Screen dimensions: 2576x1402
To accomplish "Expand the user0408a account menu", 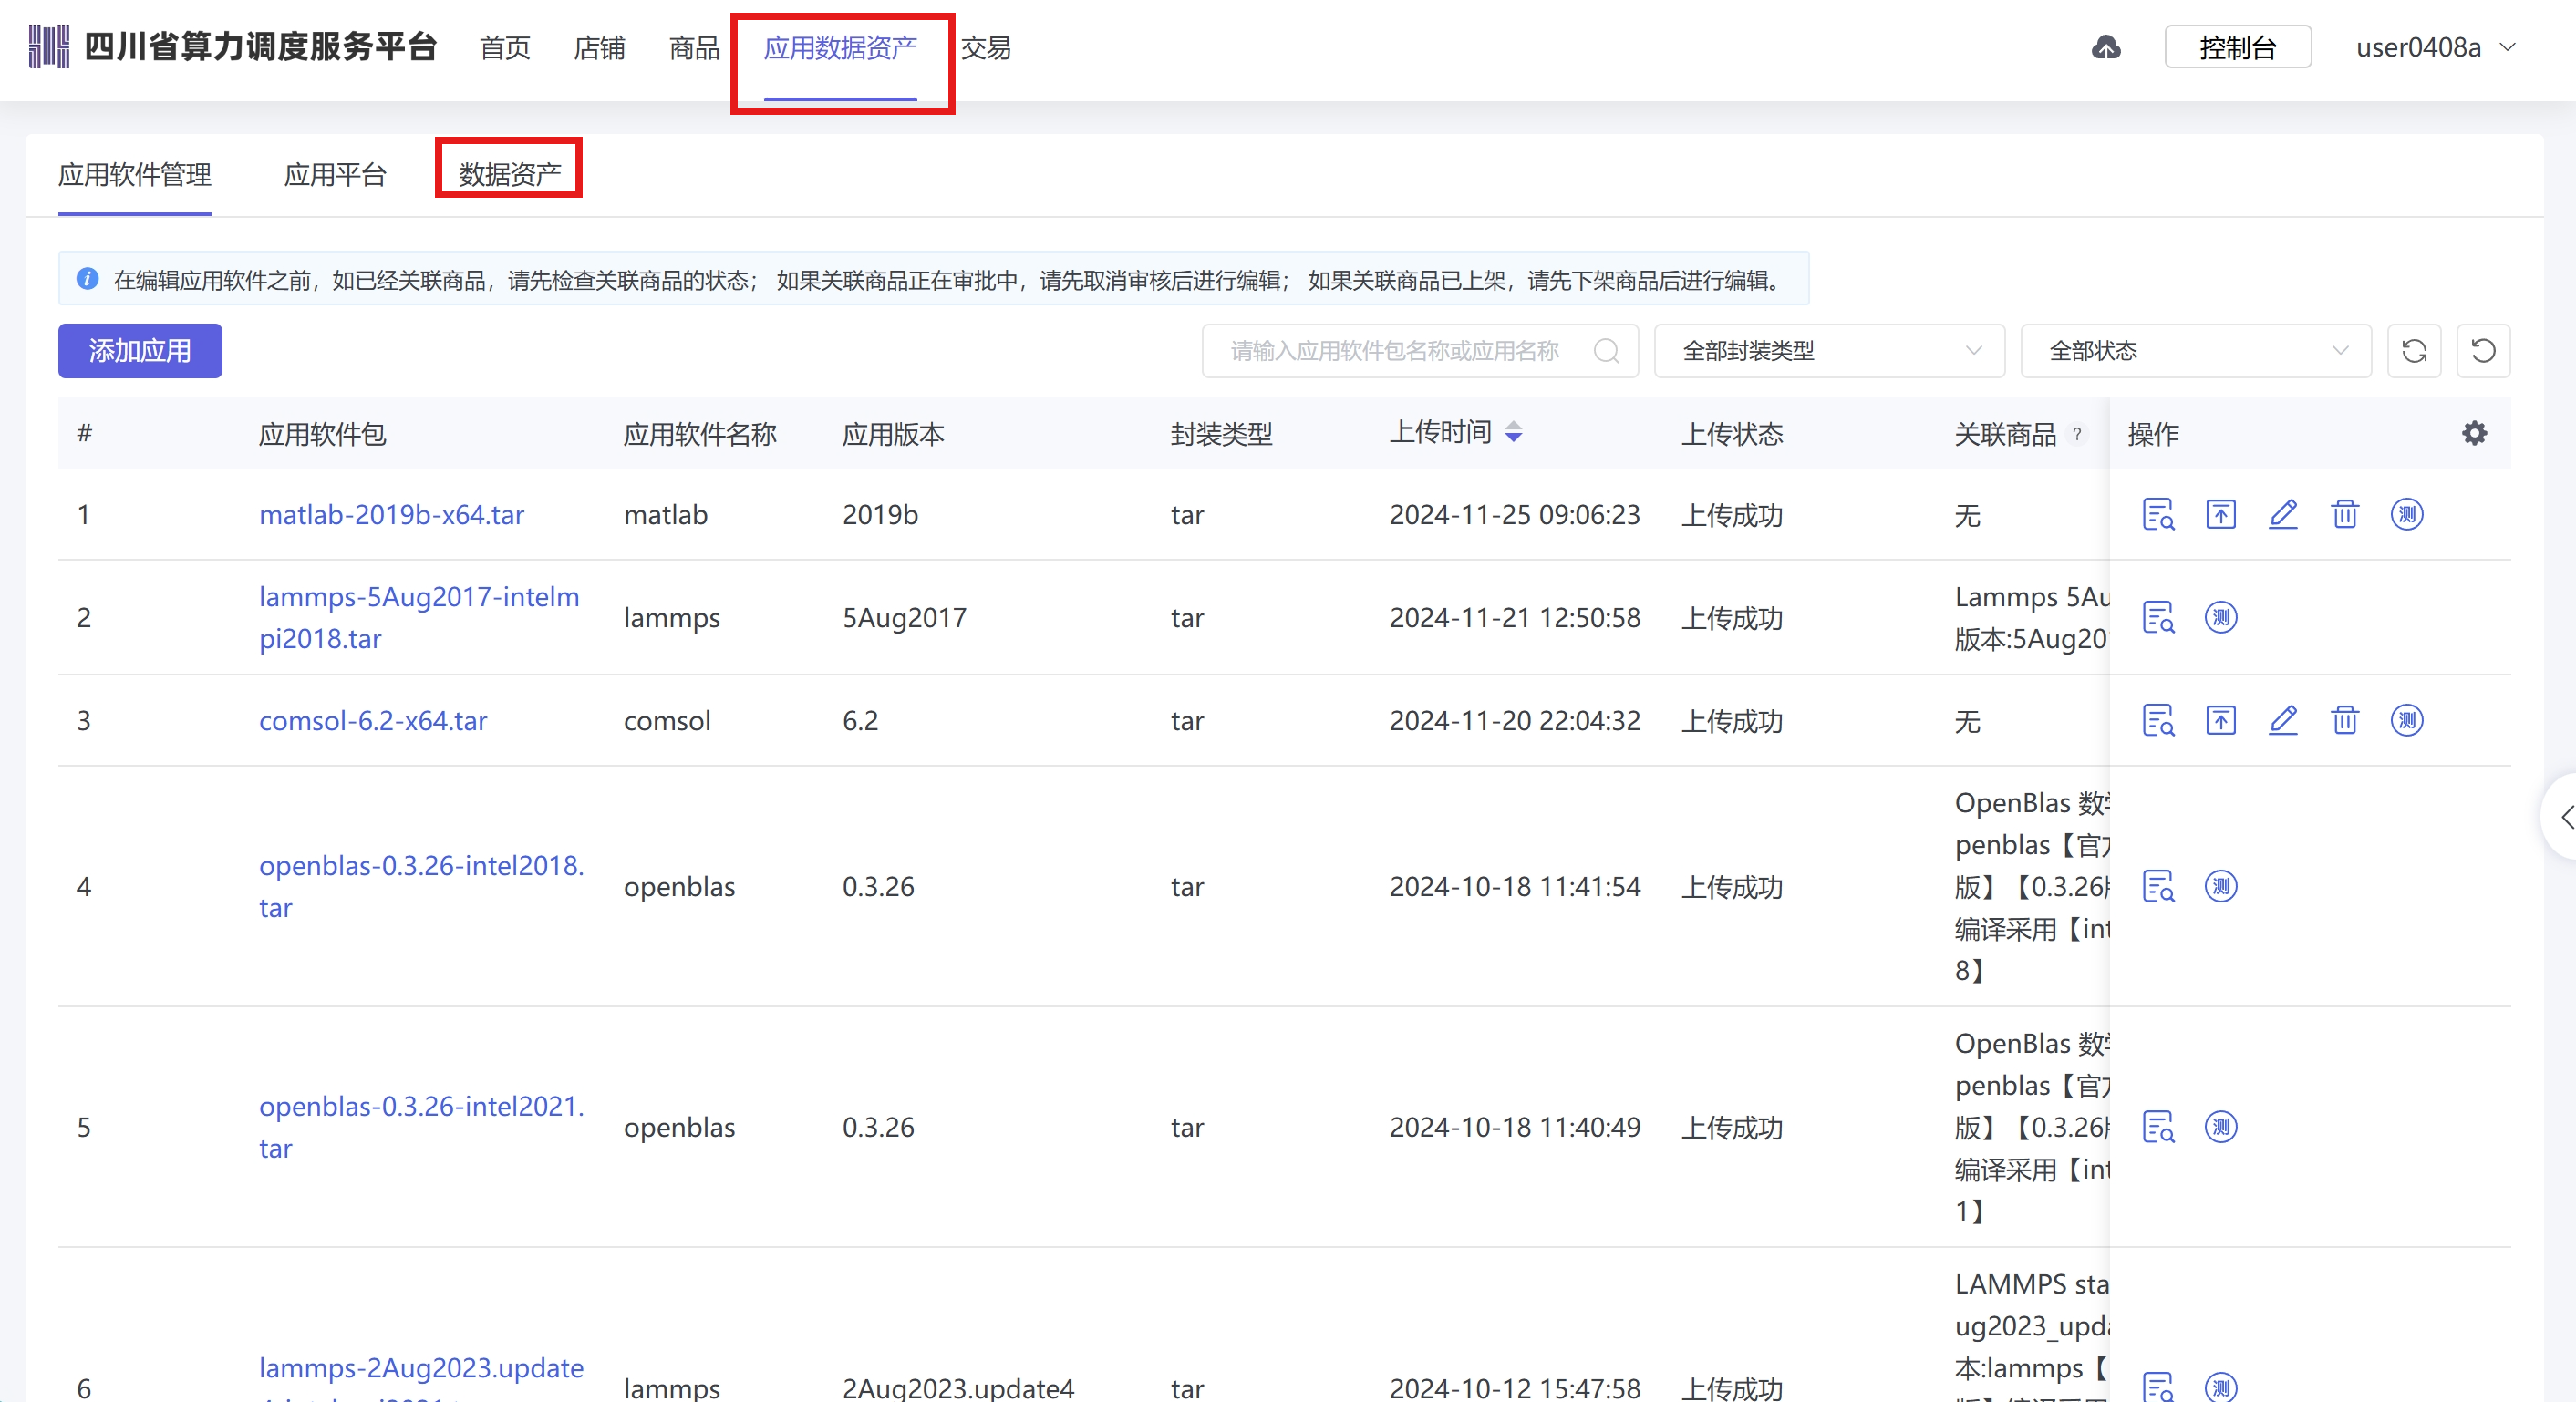I will [x=2435, y=47].
